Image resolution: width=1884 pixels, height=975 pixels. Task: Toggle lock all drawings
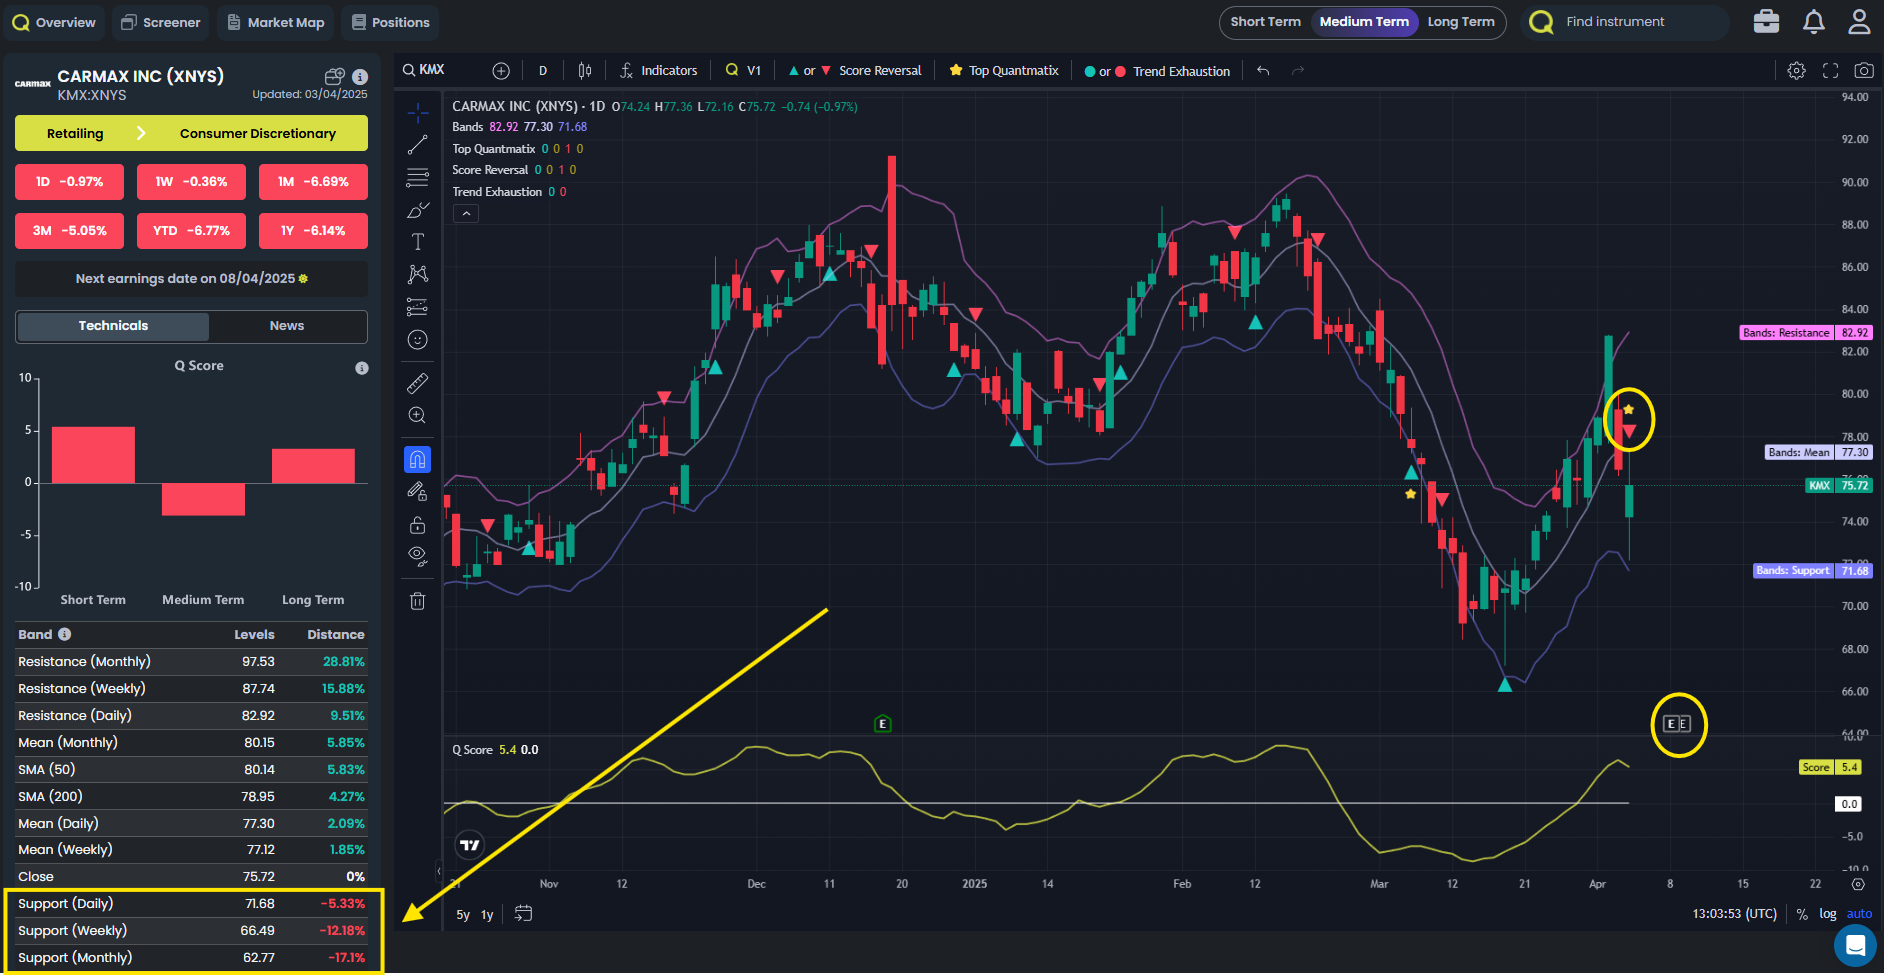pos(418,524)
